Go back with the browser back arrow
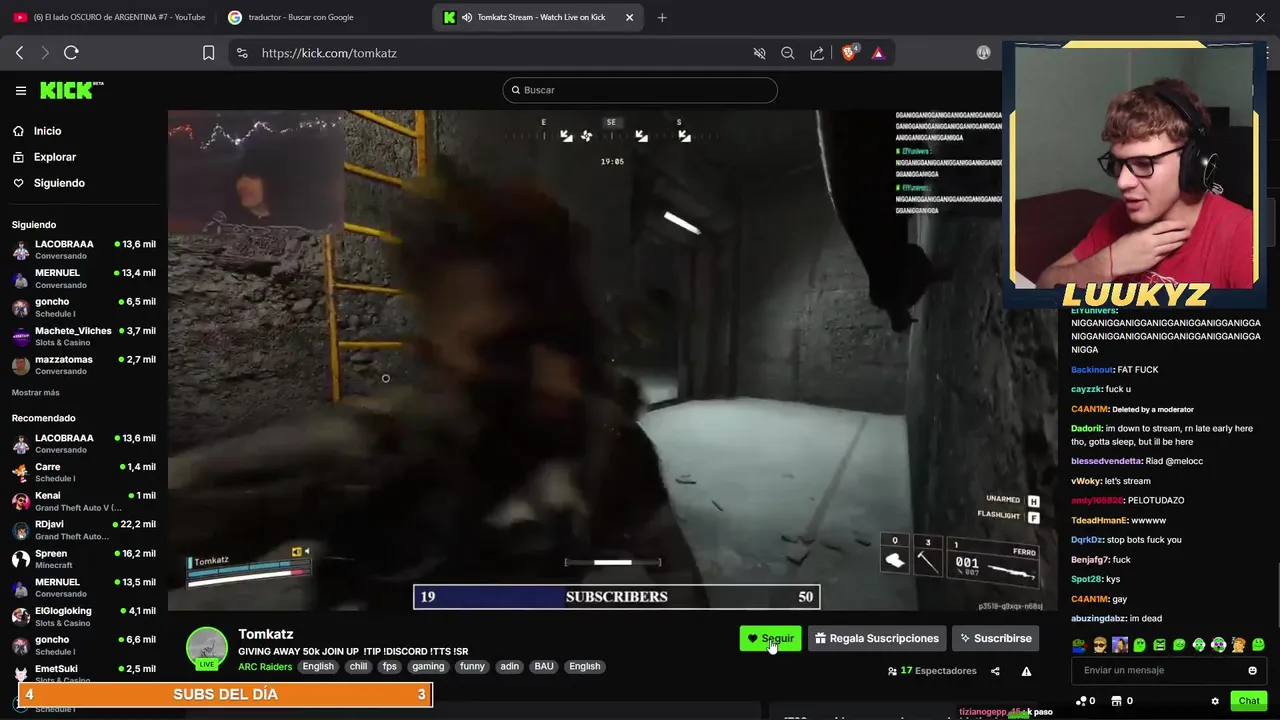 click(x=20, y=53)
